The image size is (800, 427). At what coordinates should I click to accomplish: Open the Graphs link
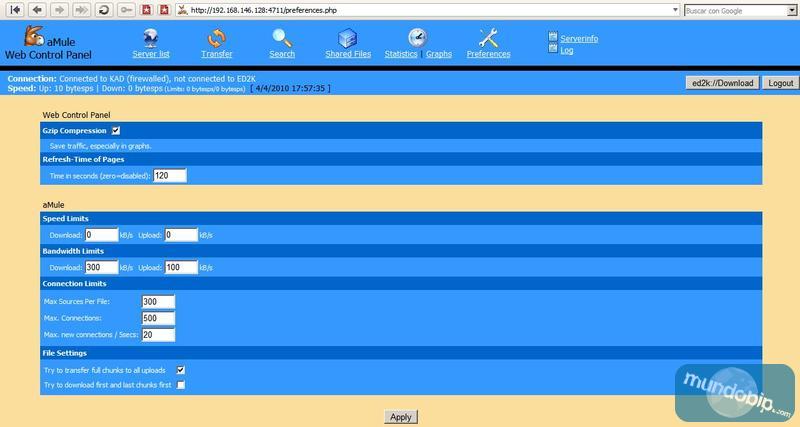pos(439,54)
